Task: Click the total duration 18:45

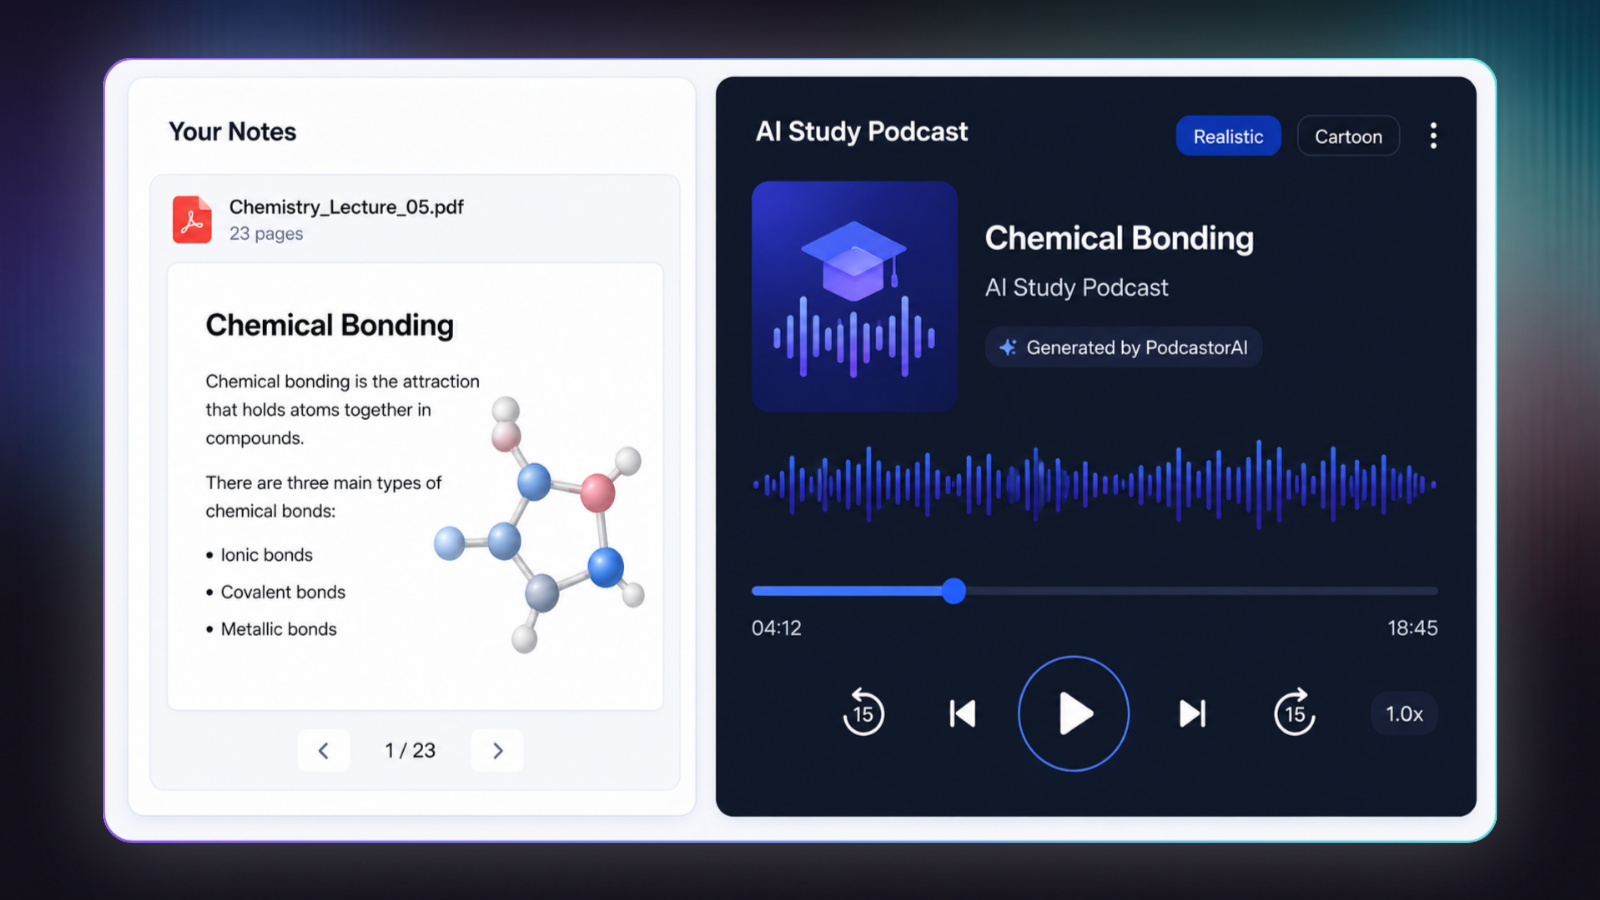Action: pyautogui.click(x=1412, y=628)
